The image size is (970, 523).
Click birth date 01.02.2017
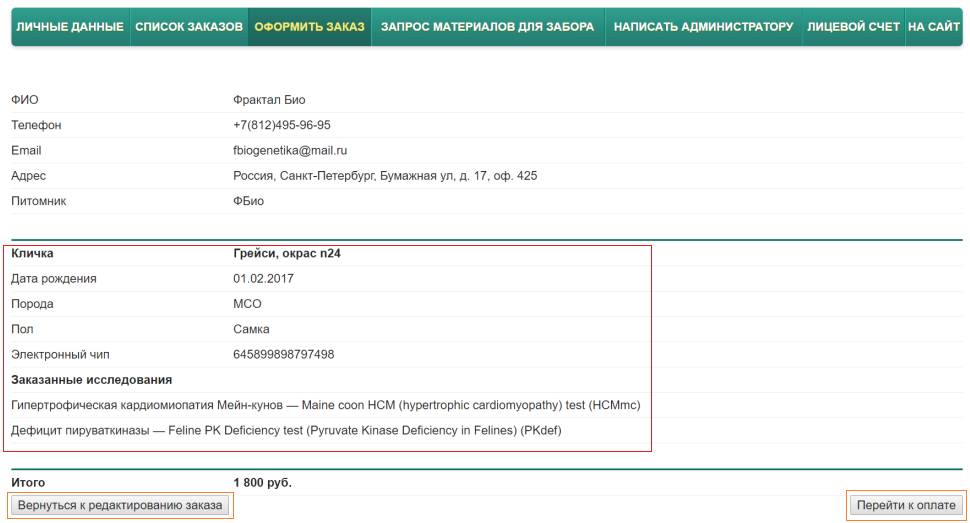(264, 279)
